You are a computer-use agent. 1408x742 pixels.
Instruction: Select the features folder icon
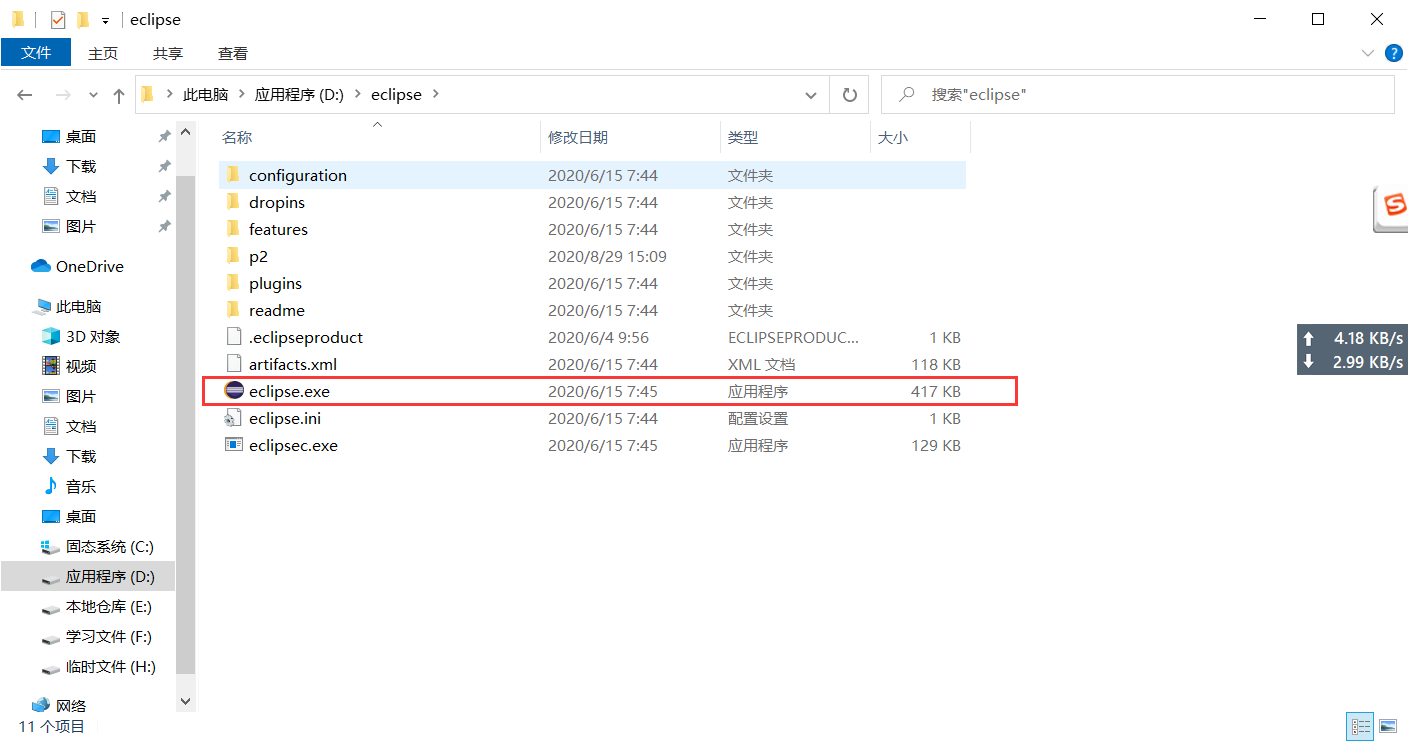(233, 229)
